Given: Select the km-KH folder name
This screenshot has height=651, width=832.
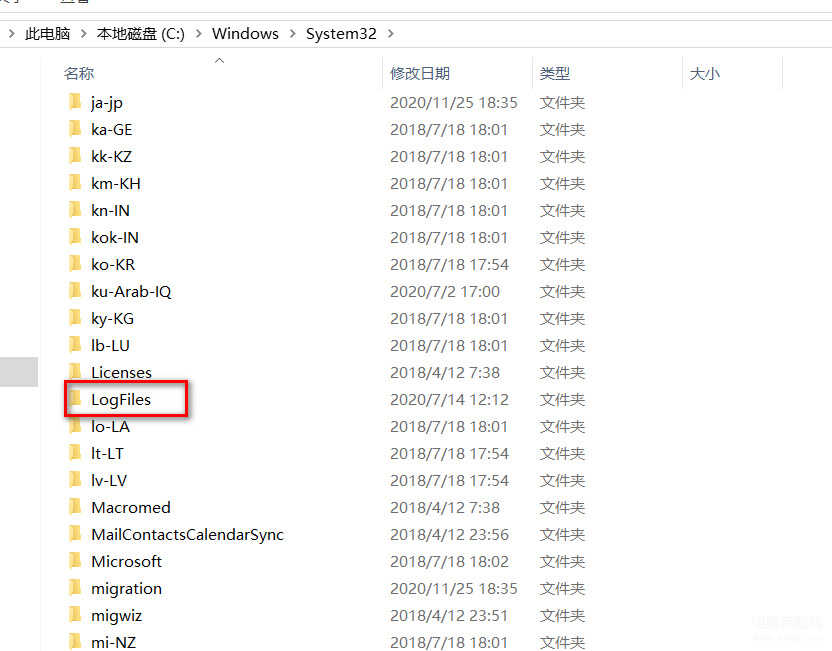Looking at the screenshot, I should tap(116, 184).
